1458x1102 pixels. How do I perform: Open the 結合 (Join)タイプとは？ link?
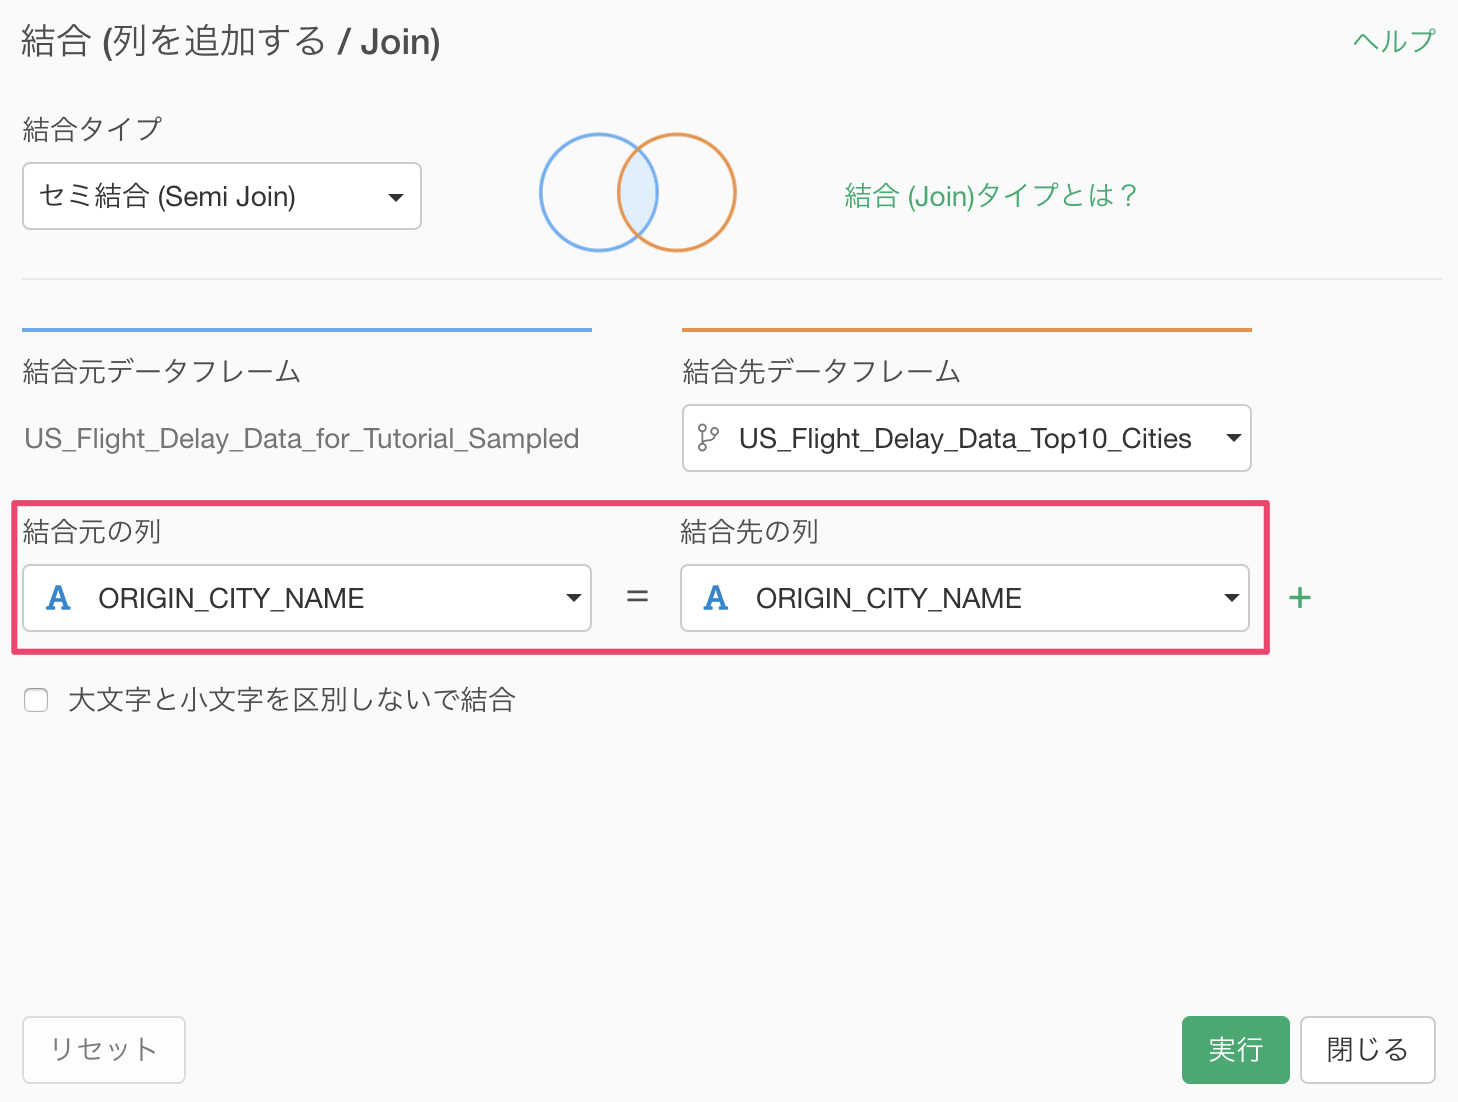pyautogui.click(x=991, y=195)
